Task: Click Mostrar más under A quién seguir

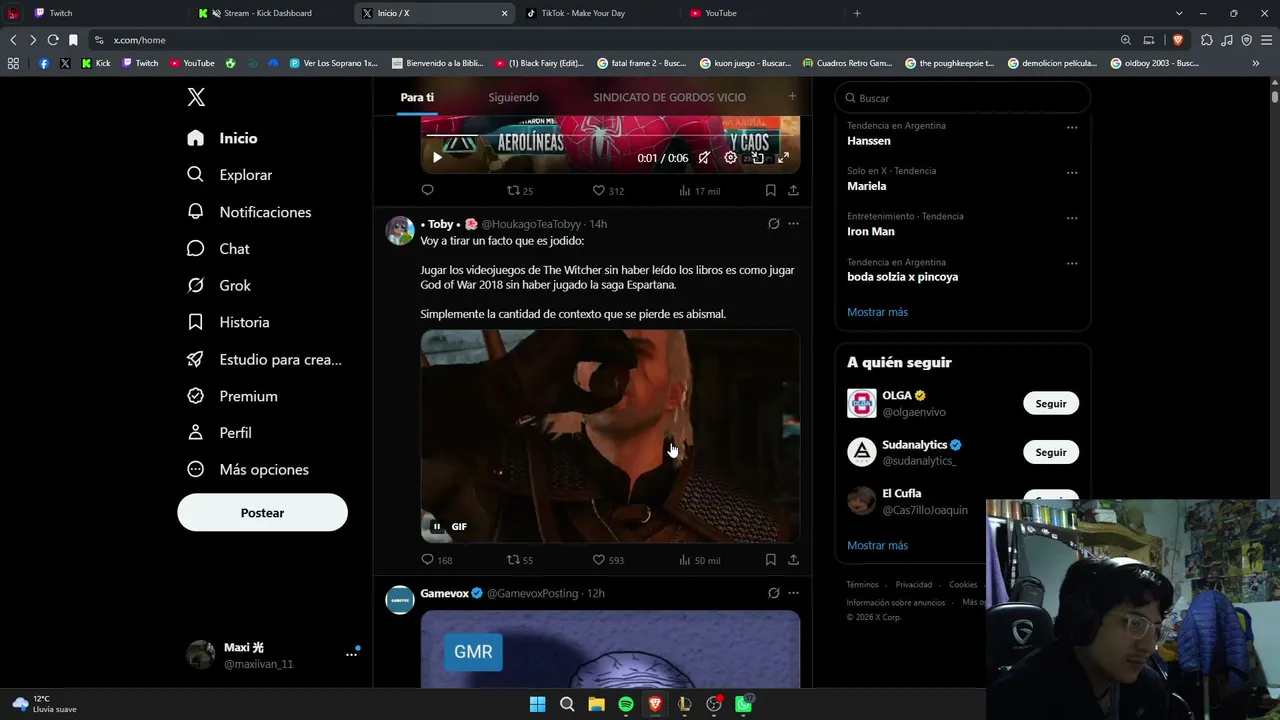Action: 877,545
